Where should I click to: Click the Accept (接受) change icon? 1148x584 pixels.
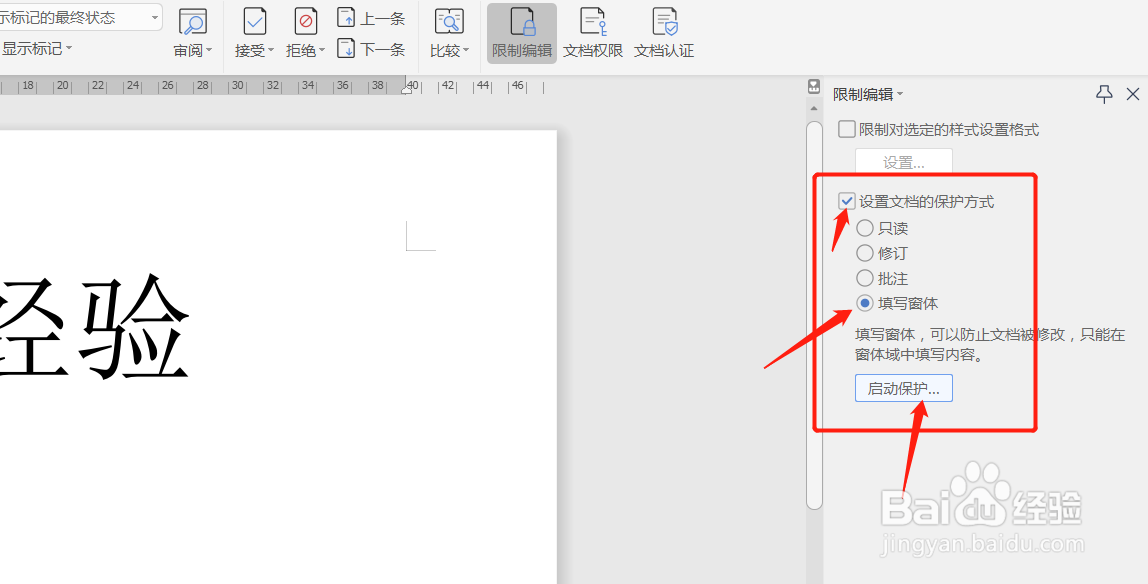[x=255, y=22]
